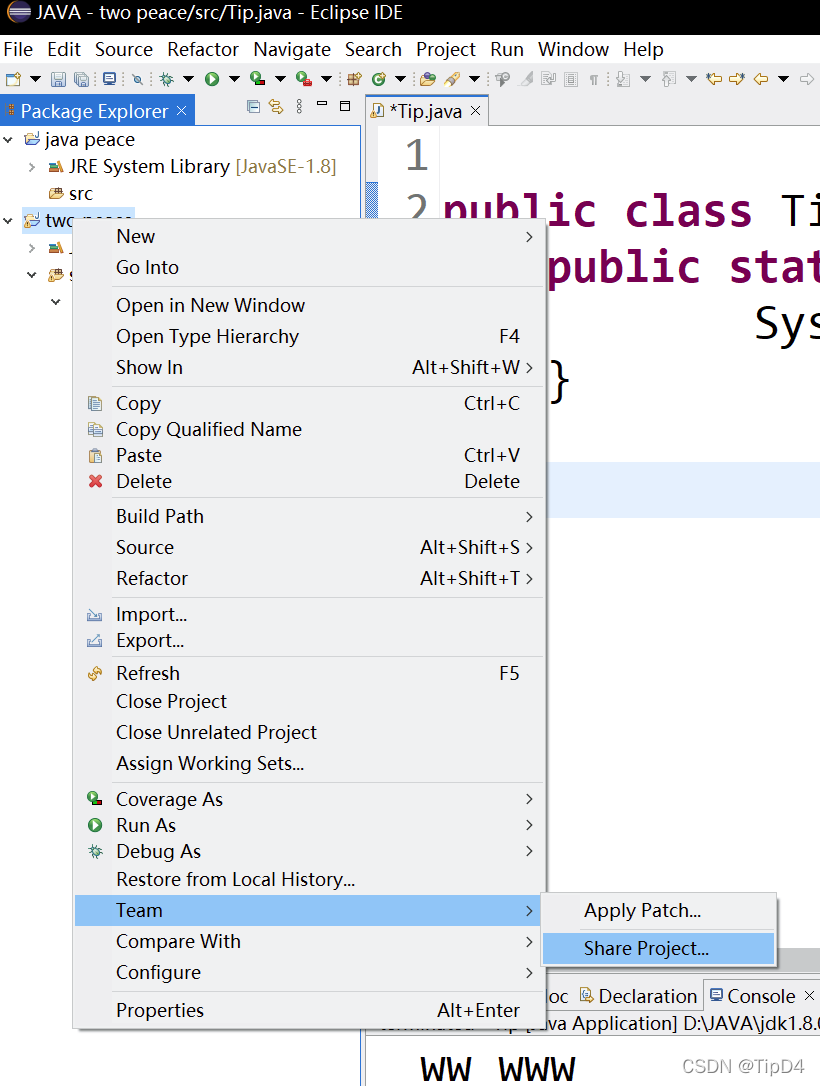Click the green Run button in toolbar

pyautogui.click(x=212, y=79)
